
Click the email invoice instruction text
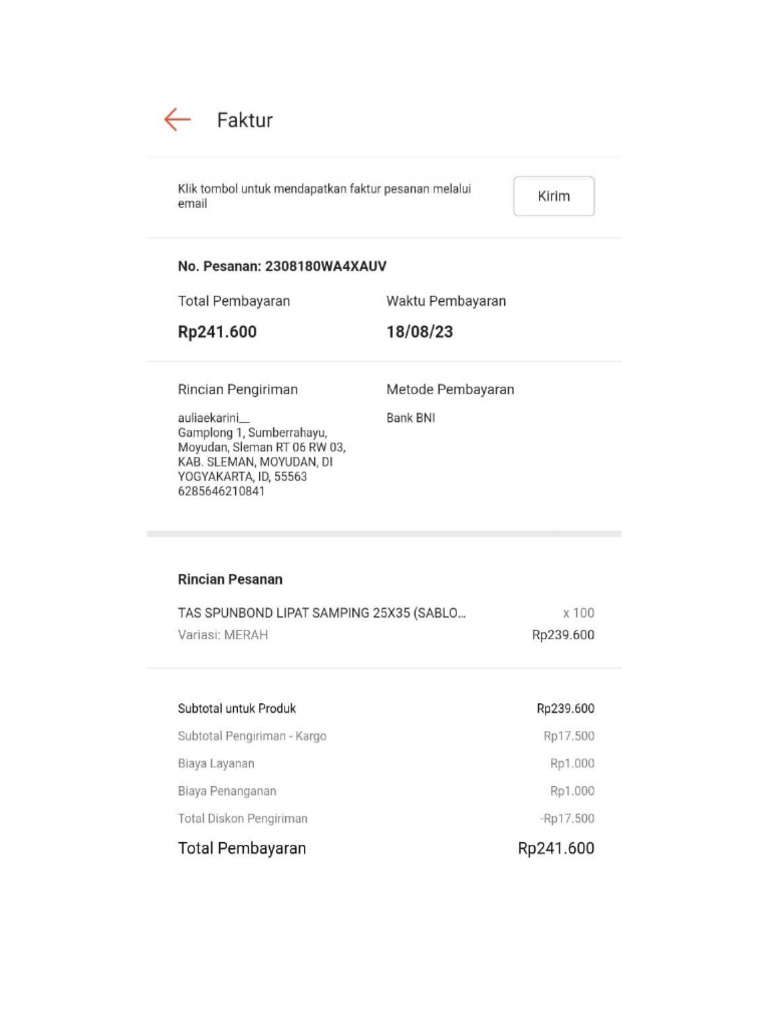point(324,196)
